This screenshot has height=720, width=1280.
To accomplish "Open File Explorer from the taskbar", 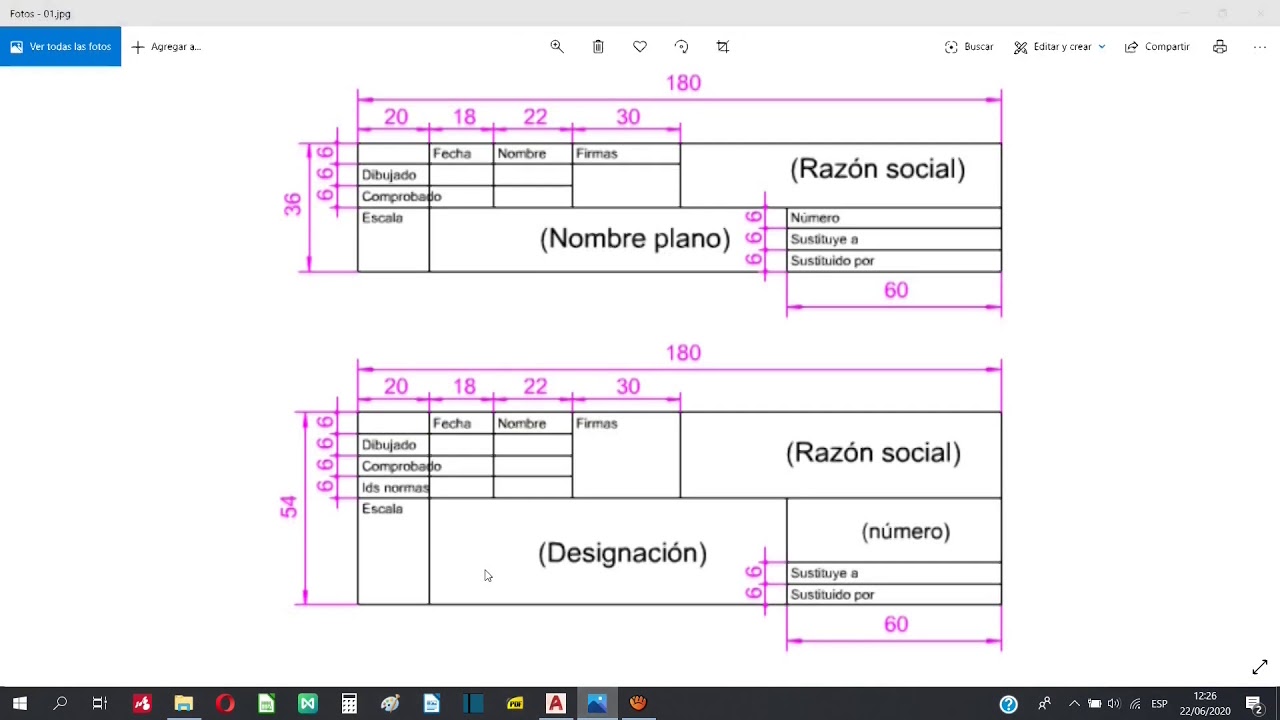I will pyautogui.click(x=183, y=704).
